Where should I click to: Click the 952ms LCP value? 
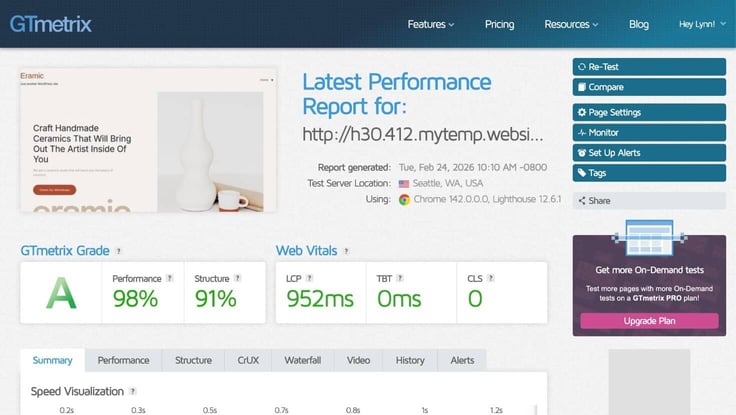coord(320,299)
